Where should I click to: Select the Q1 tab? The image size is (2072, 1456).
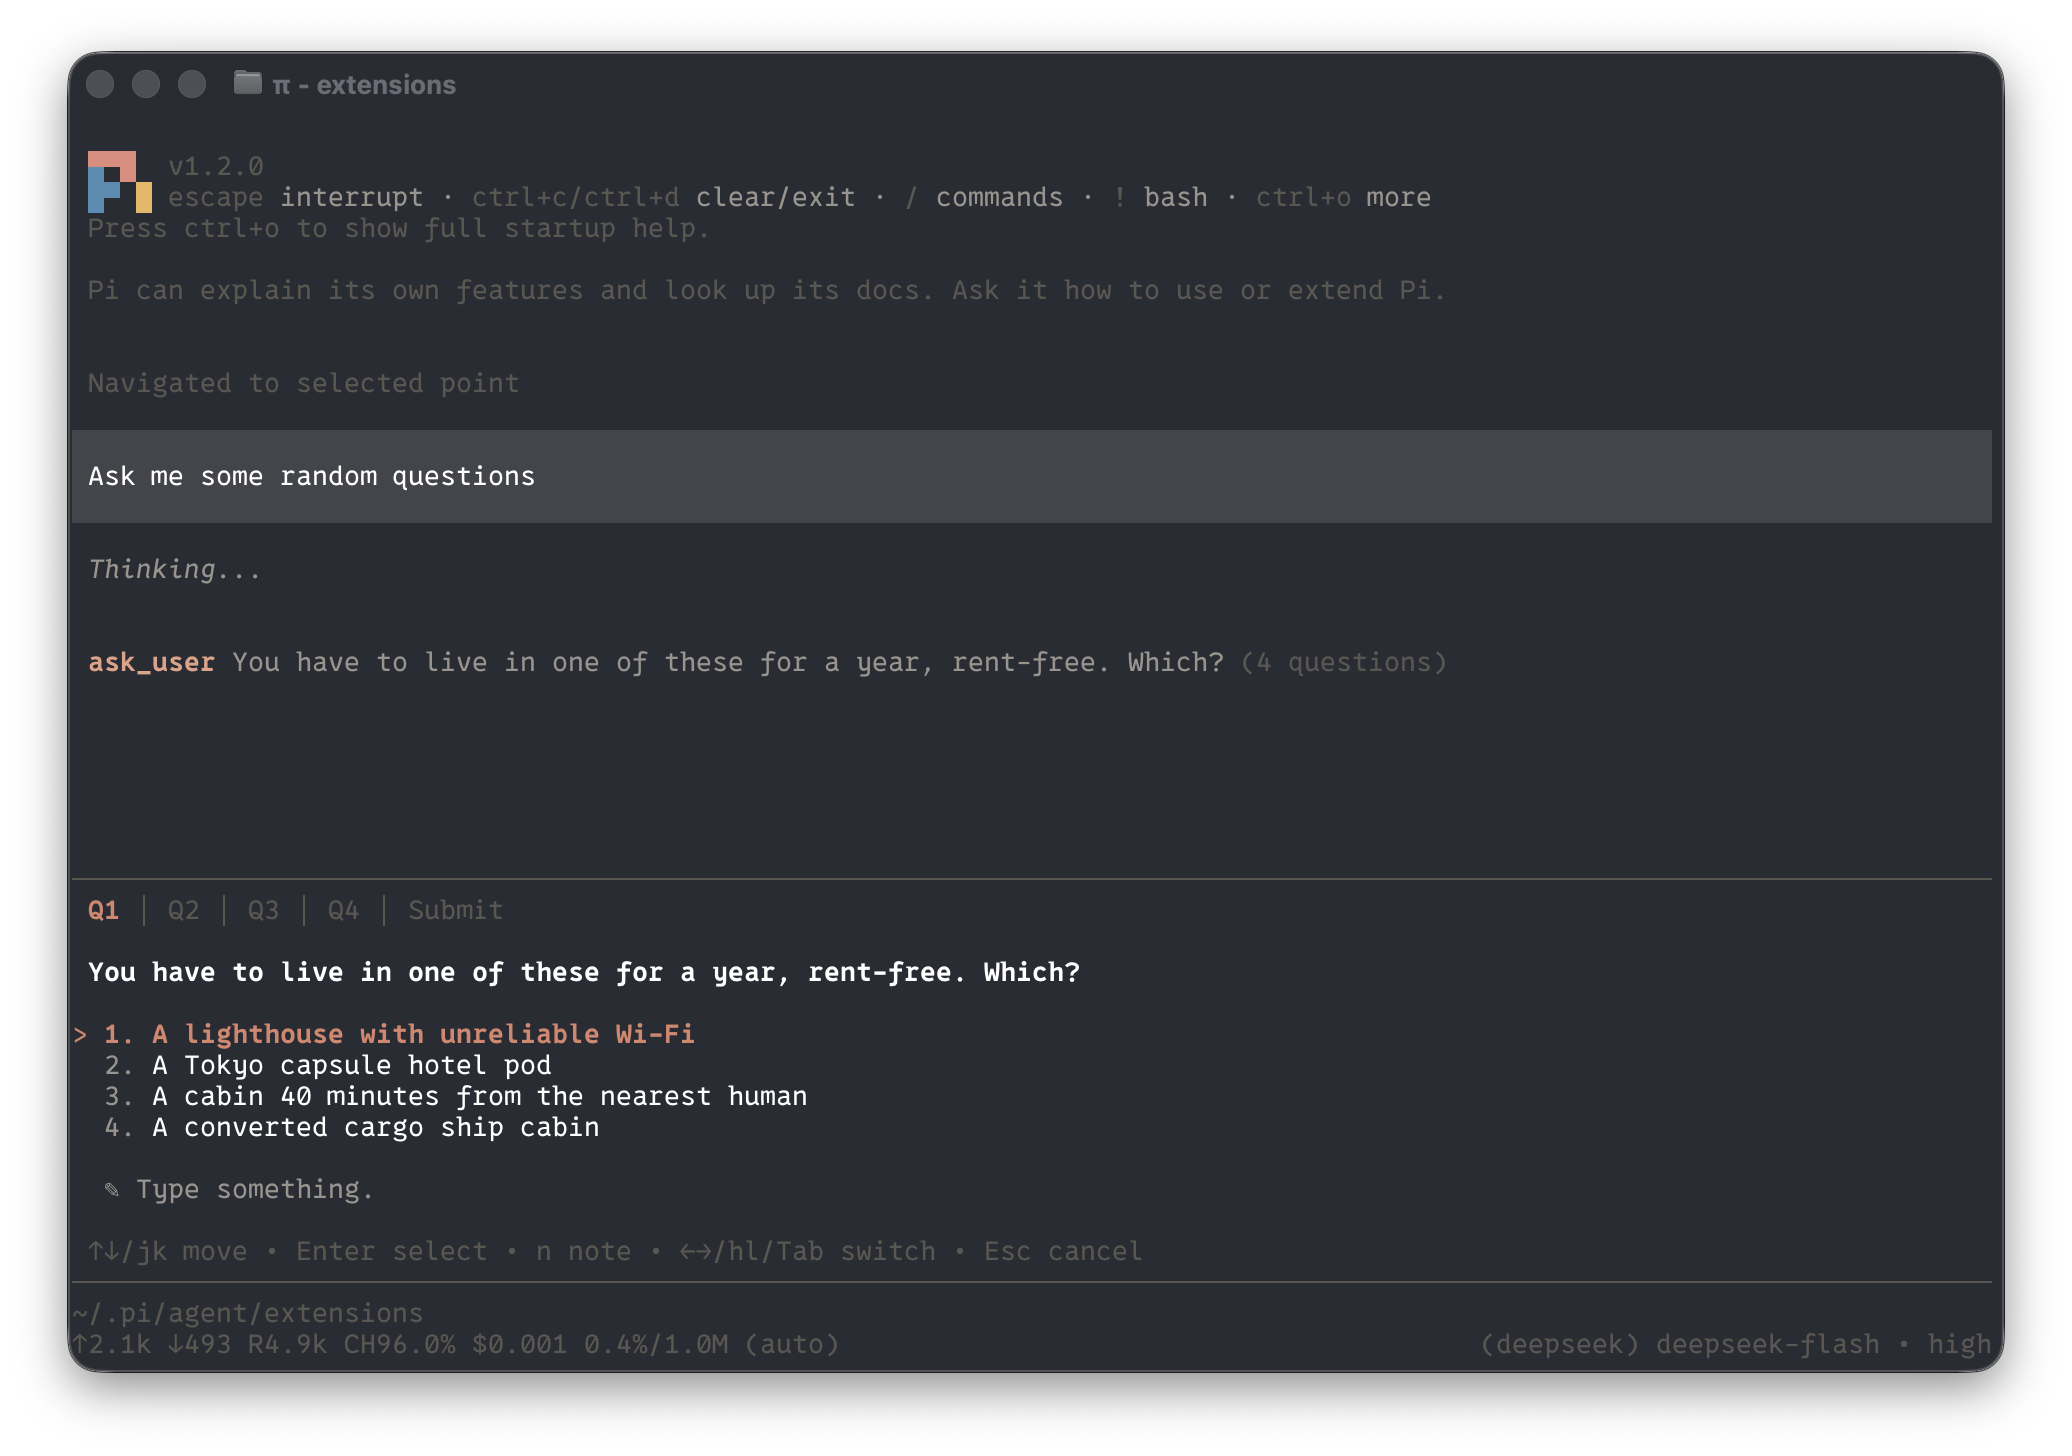[104, 910]
